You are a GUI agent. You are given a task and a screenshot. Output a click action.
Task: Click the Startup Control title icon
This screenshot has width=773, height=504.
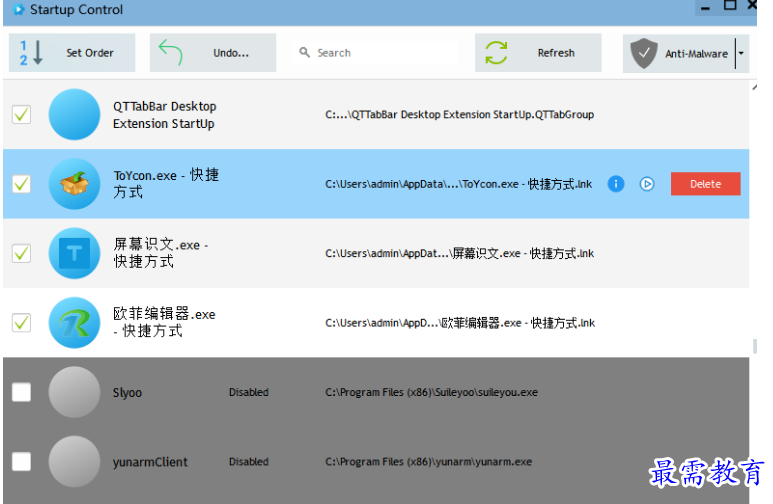click(x=18, y=9)
